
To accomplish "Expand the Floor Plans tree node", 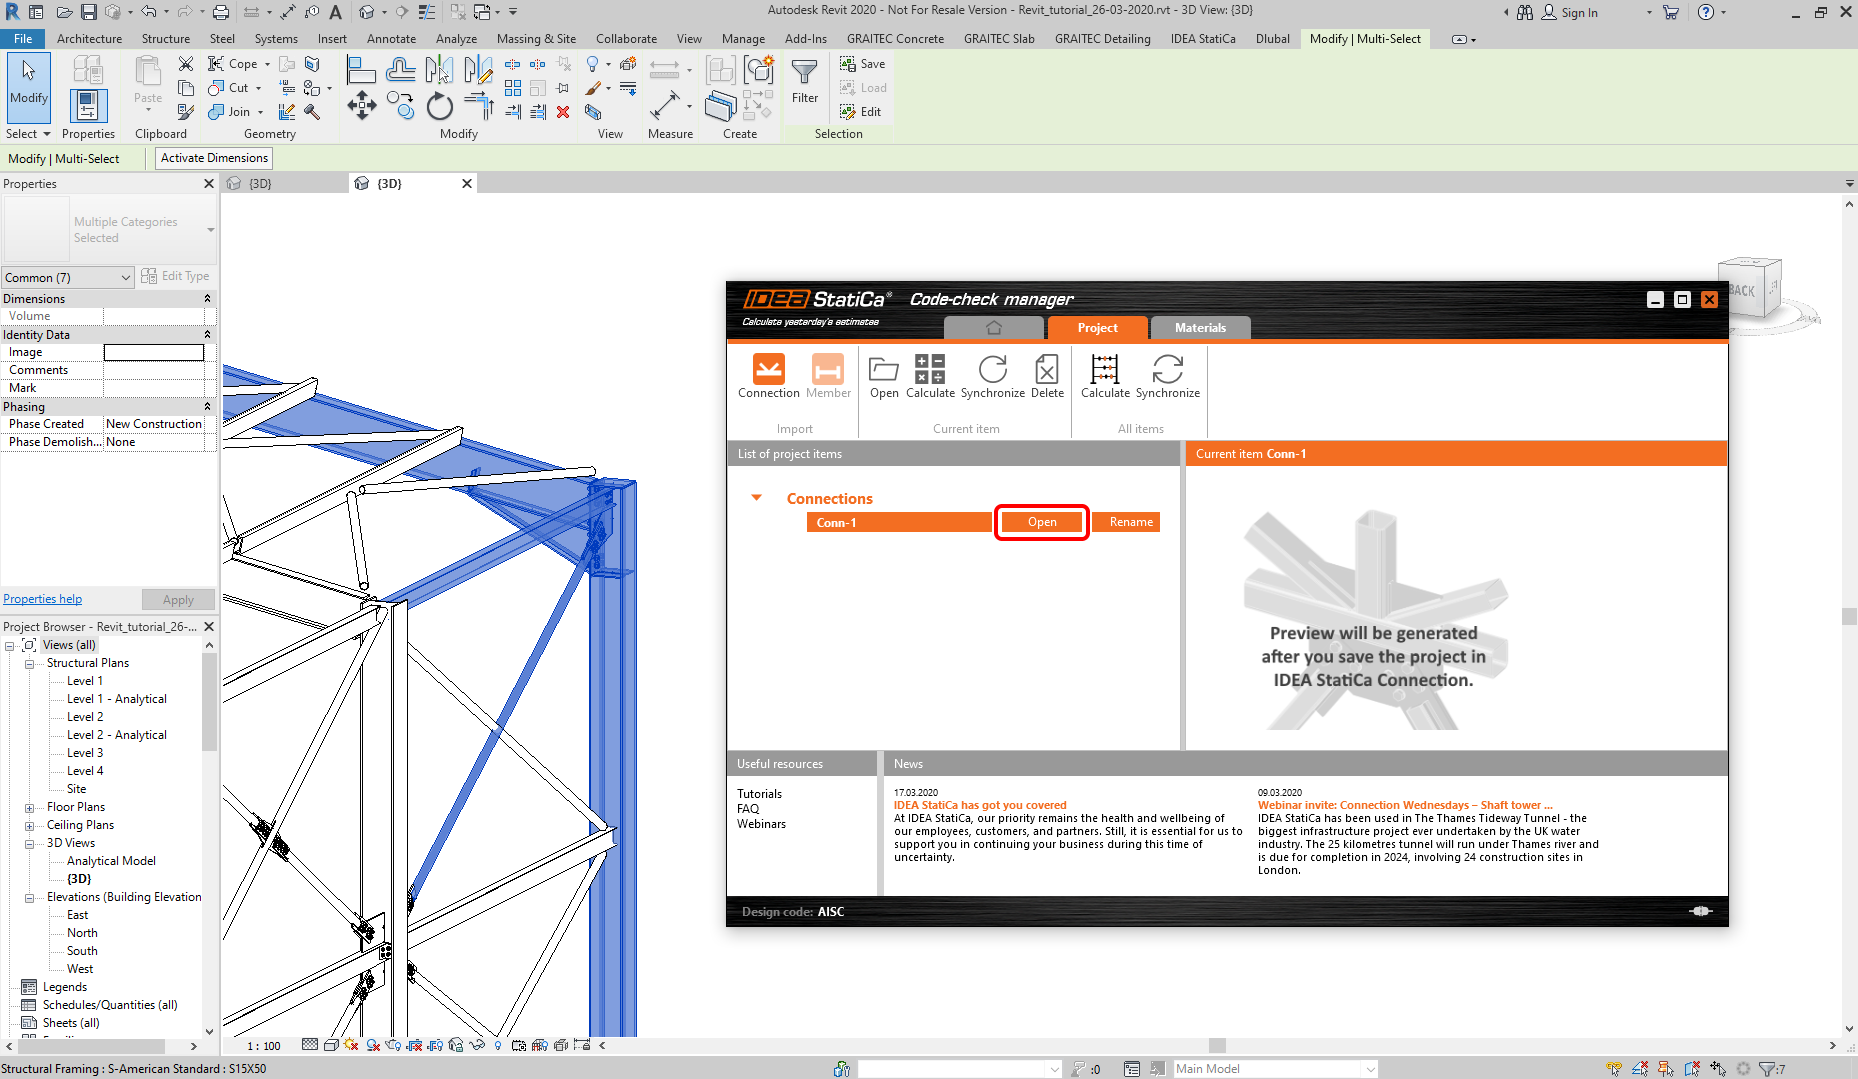I will click(x=29, y=808).
